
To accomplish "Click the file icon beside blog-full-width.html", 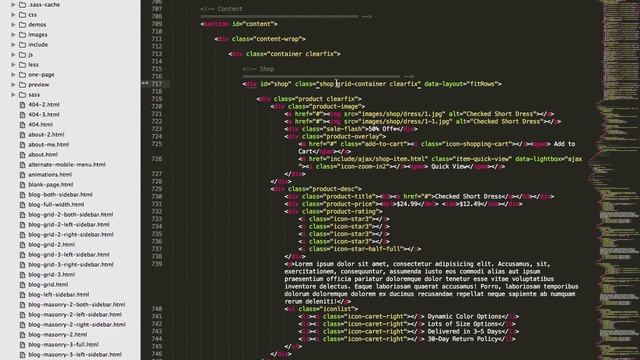I will coord(22,204).
